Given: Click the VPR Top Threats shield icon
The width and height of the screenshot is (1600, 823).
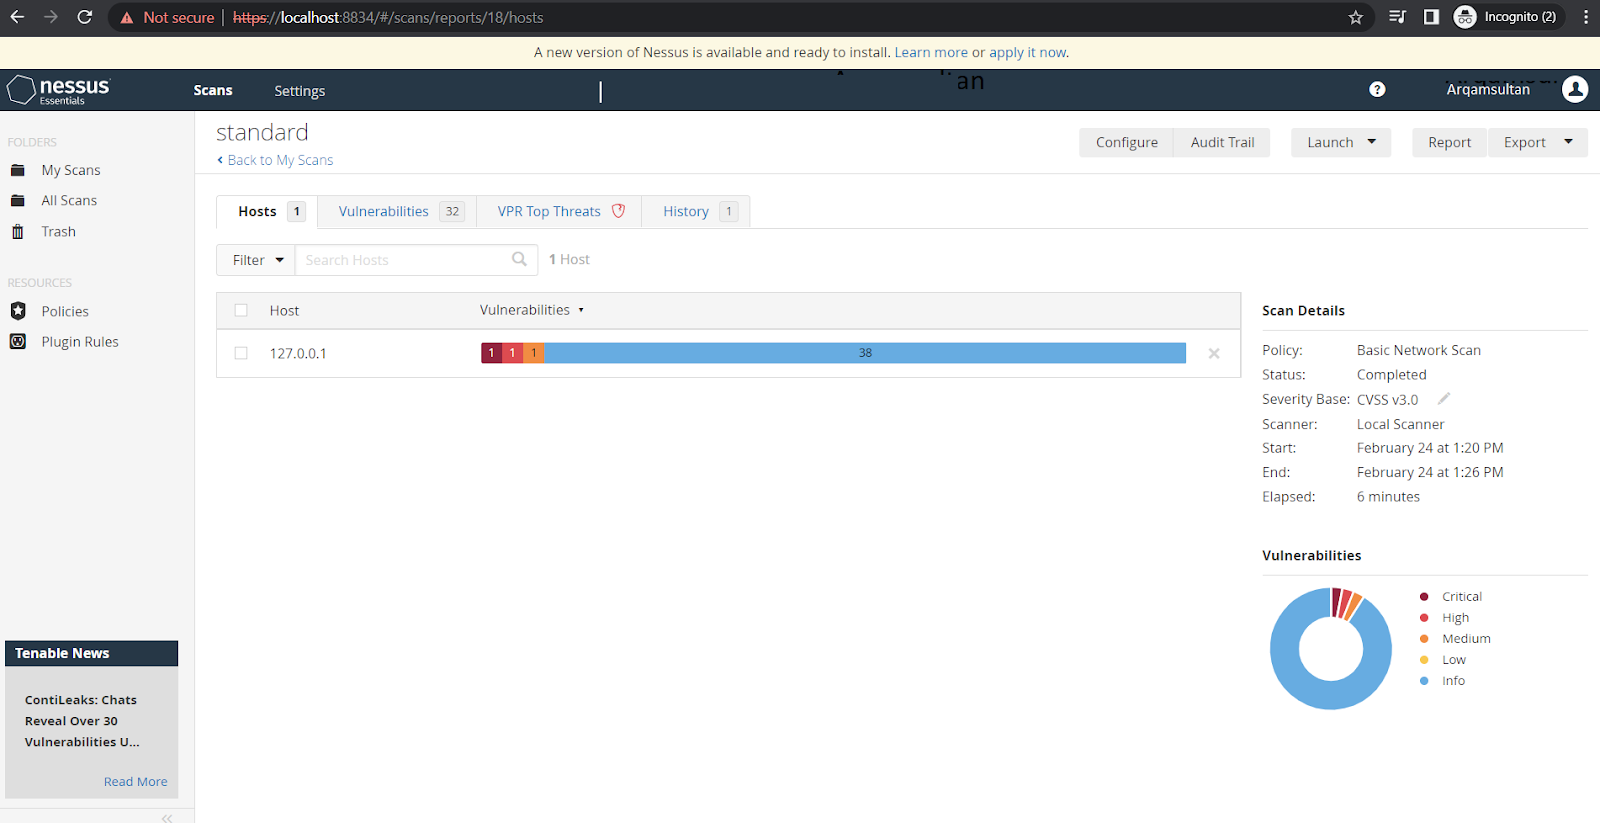Looking at the screenshot, I should [x=618, y=211].
